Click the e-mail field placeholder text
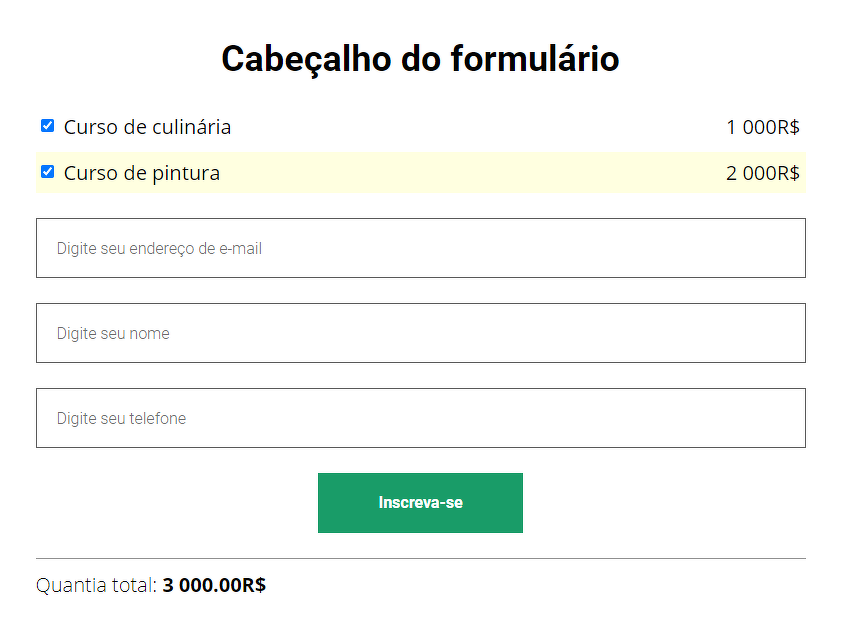This screenshot has height=620, width=866. [x=159, y=248]
